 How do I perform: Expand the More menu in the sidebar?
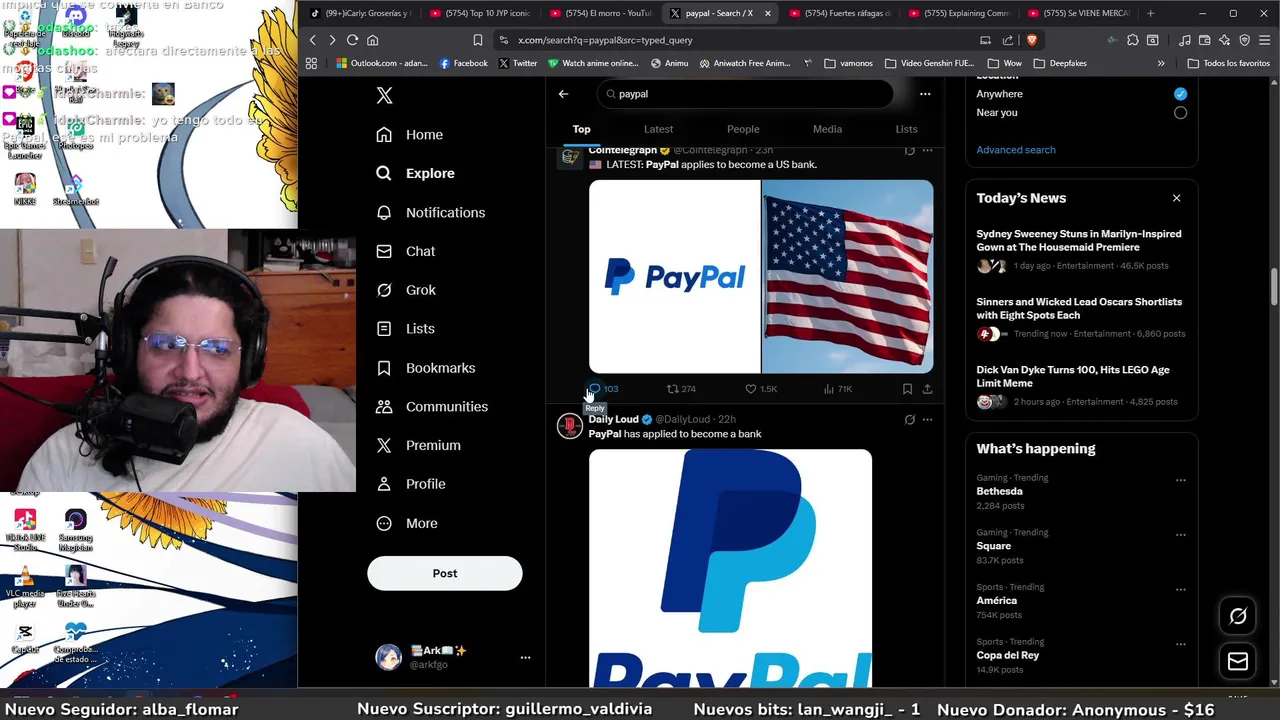pyautogui.click(x=406, y=523)
